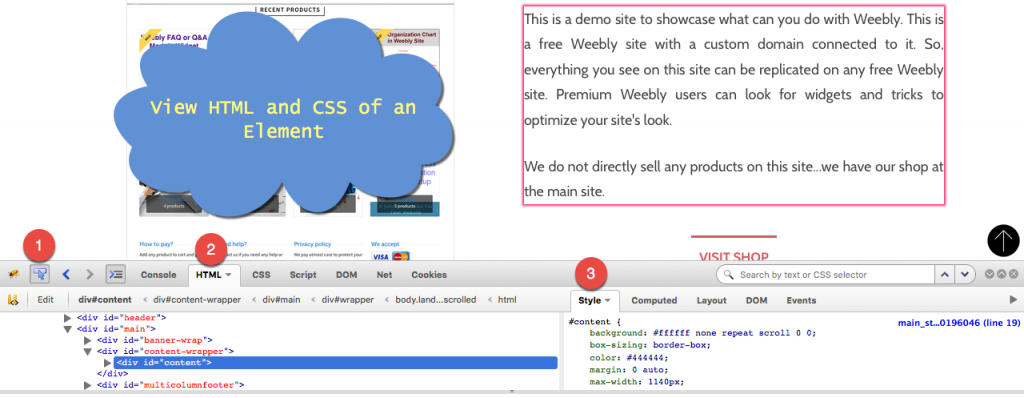Screen dimensions: 1024x398
Task: Open the Cookies panel
Action: click(x=429, y=275)
